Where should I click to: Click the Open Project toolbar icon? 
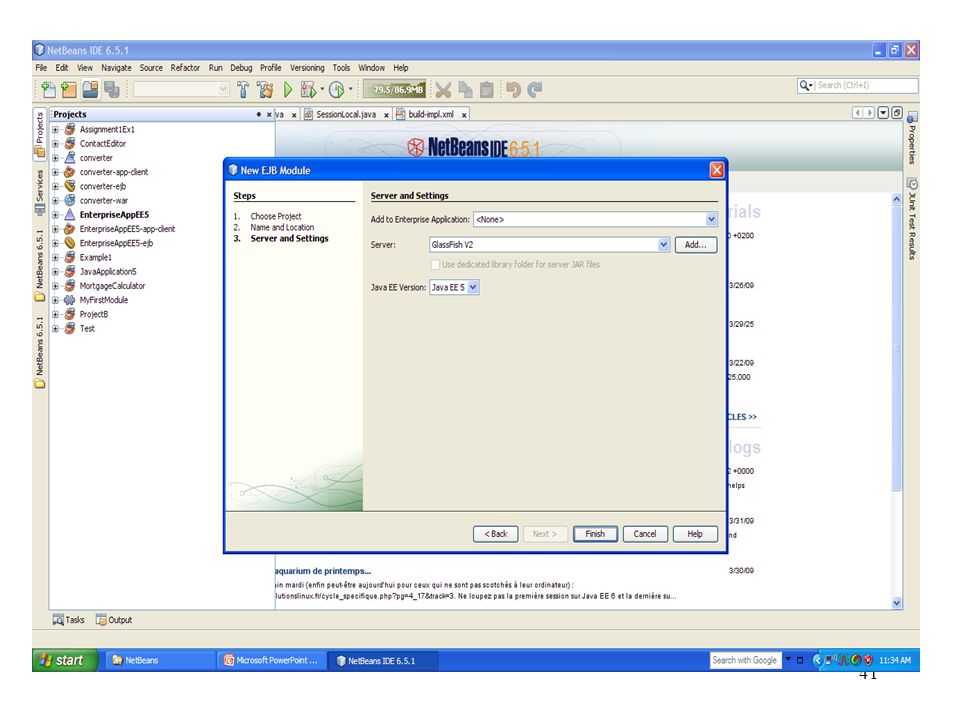pyautogui.click(x=90, y=90)
